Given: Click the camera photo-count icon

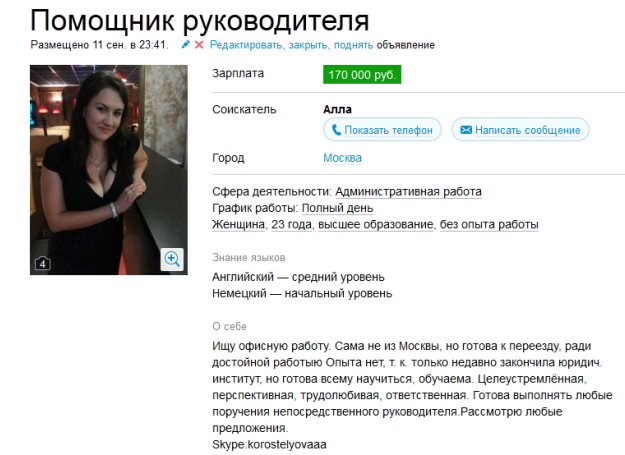Looking at the screenshot, I should coord(43,263).
